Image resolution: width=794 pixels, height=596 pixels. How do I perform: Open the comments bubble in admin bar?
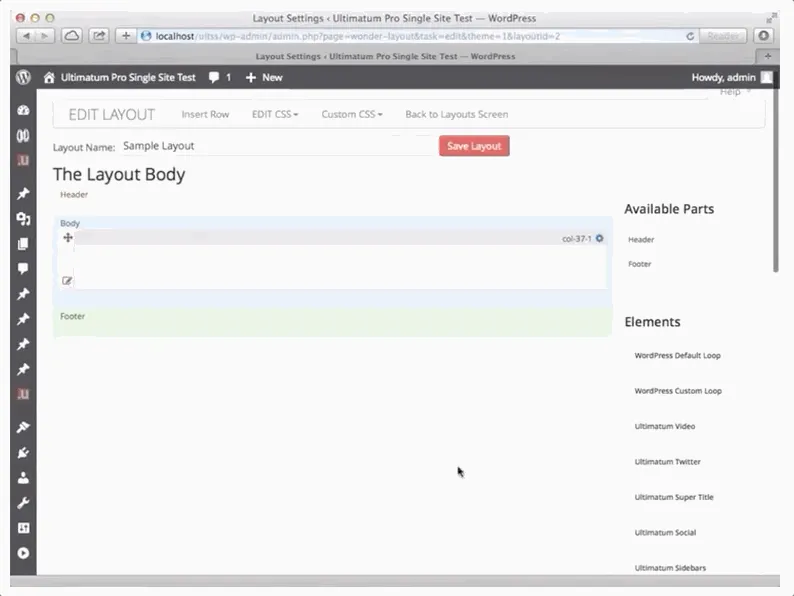click(214, 77)
